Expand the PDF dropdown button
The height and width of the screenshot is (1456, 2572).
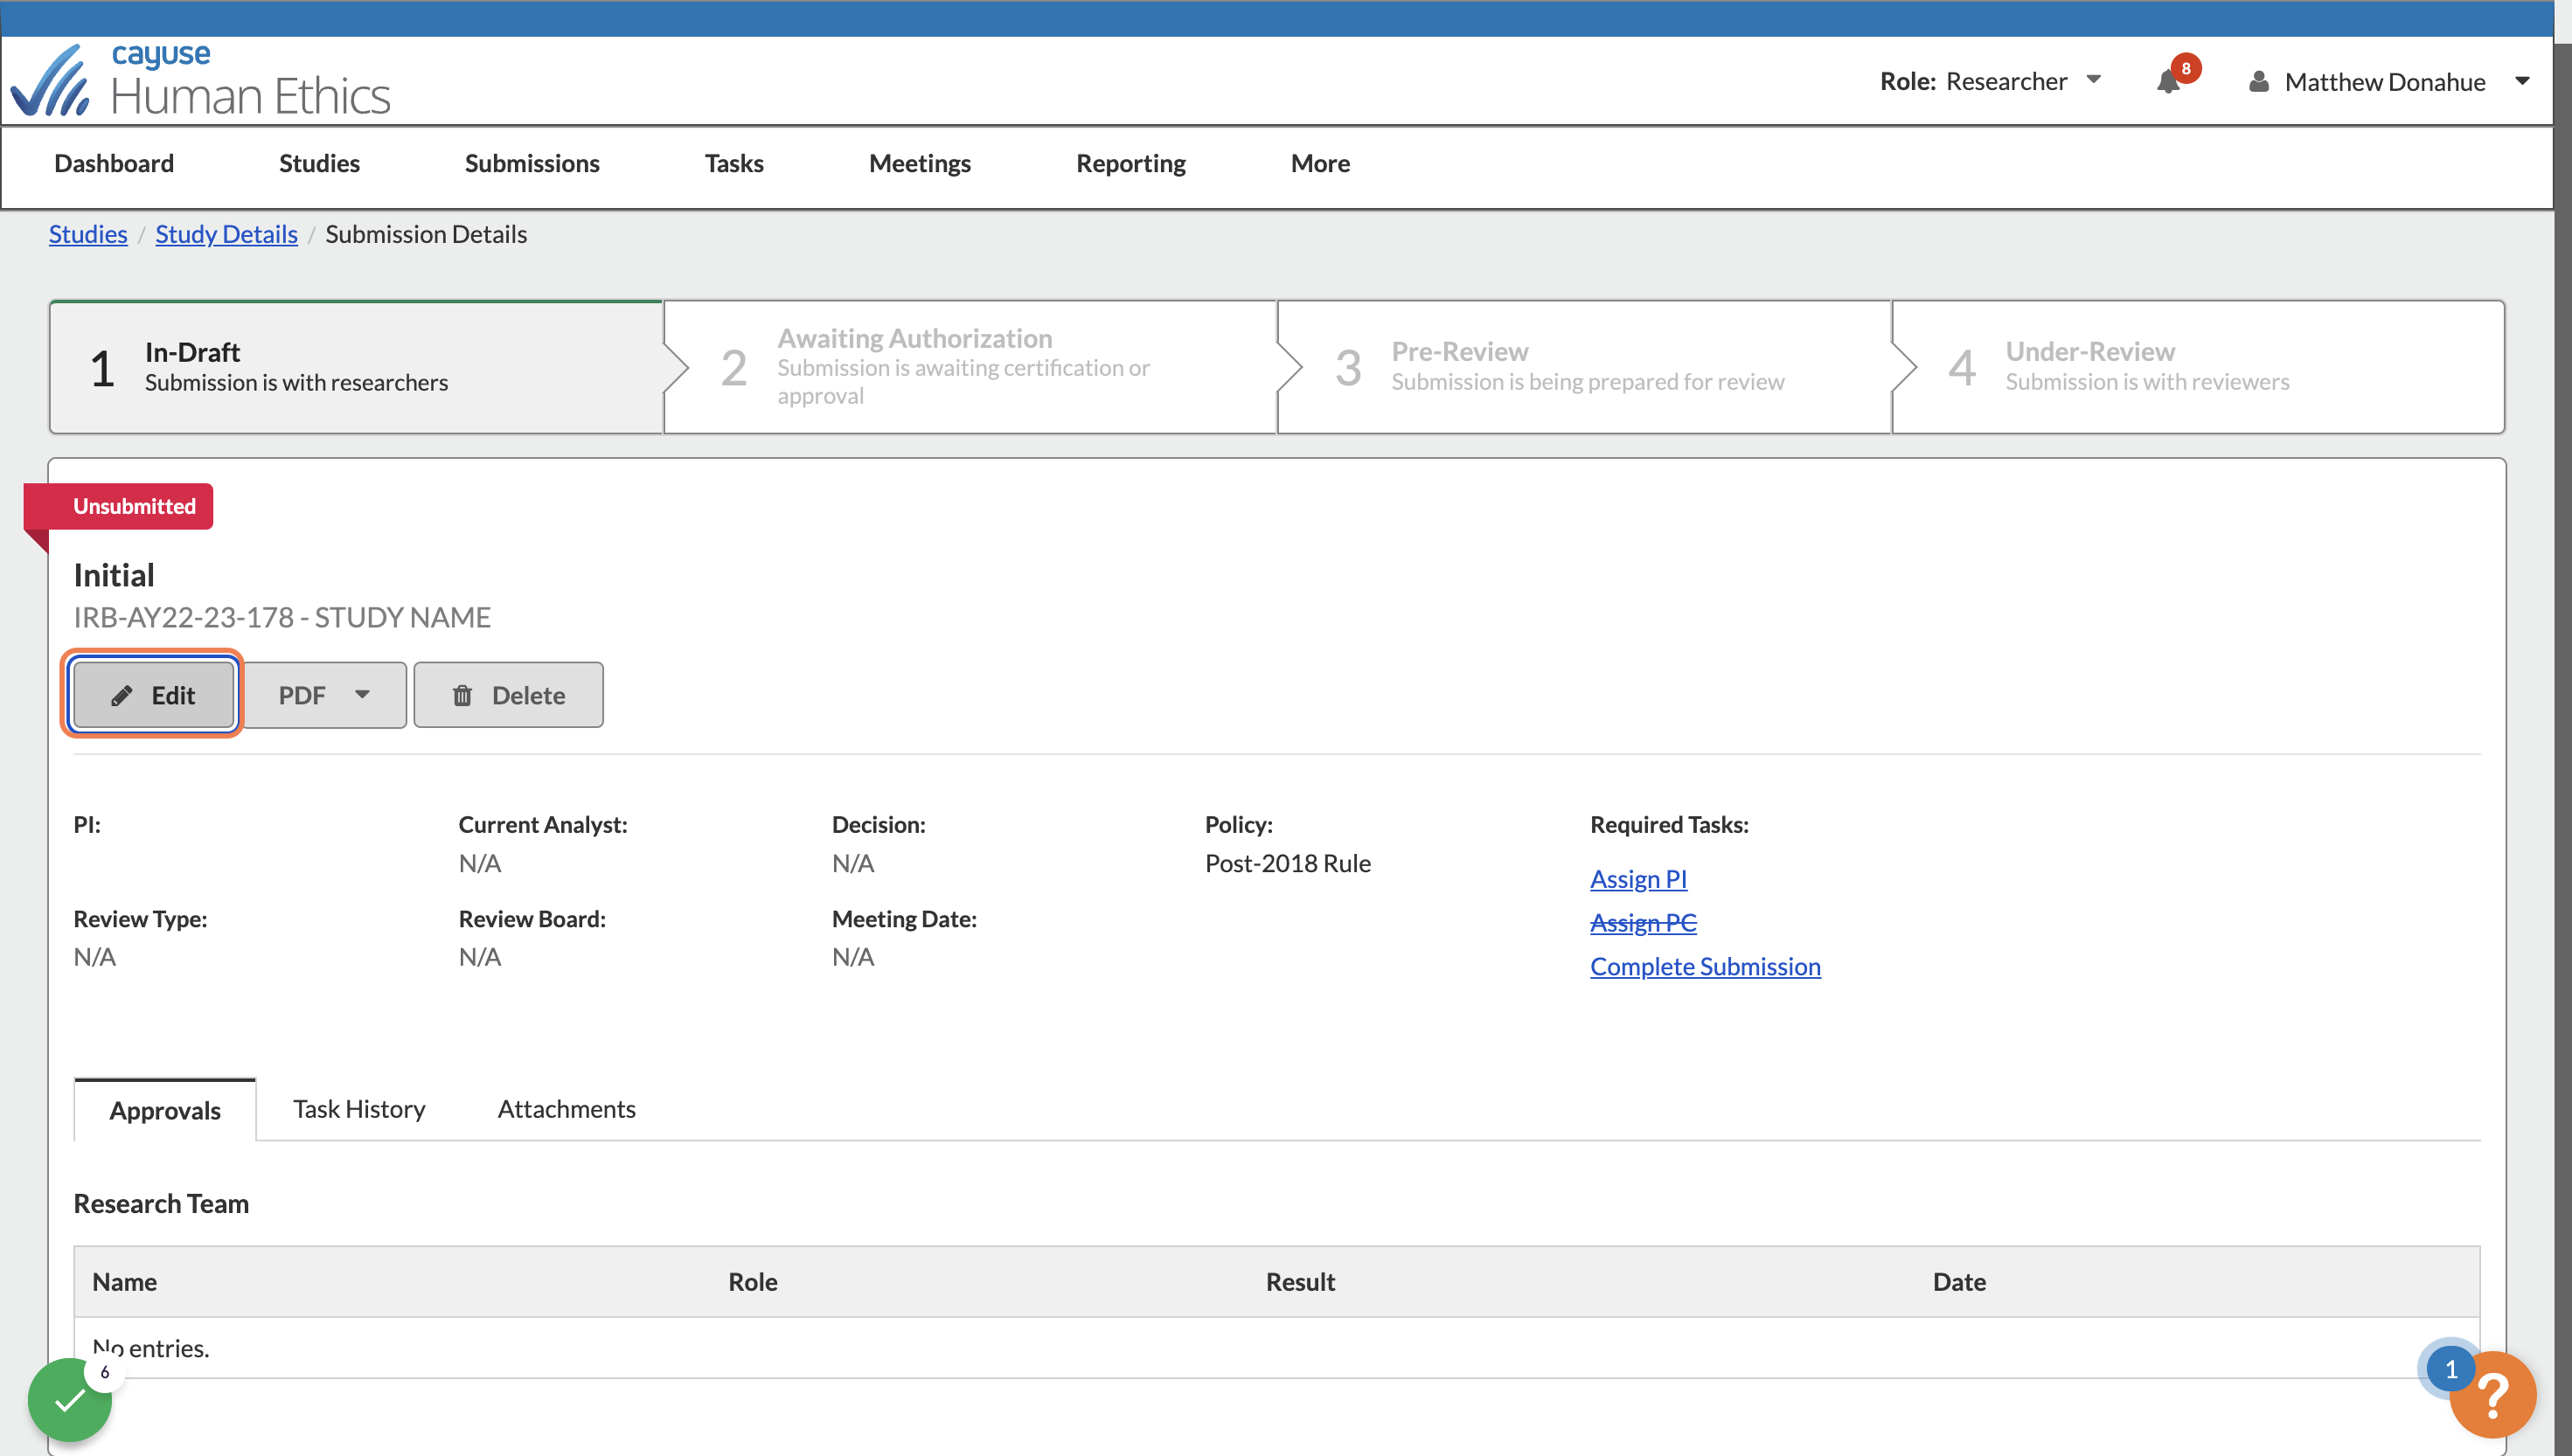pyautogui.click(x=324, y=694)
